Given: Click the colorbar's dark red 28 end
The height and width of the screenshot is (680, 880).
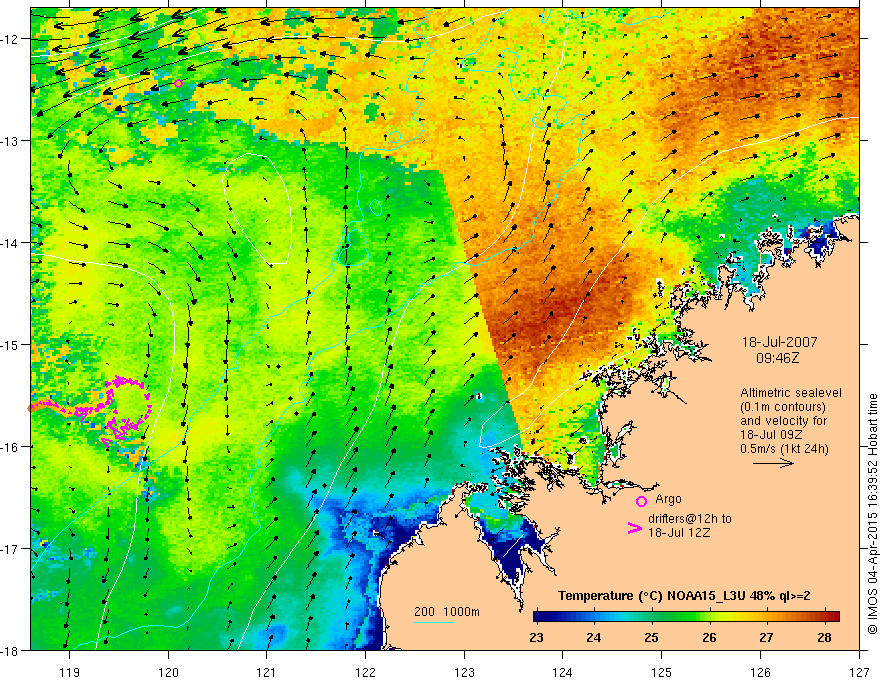Looking at the screenshot, I should (x=833, y=616).
